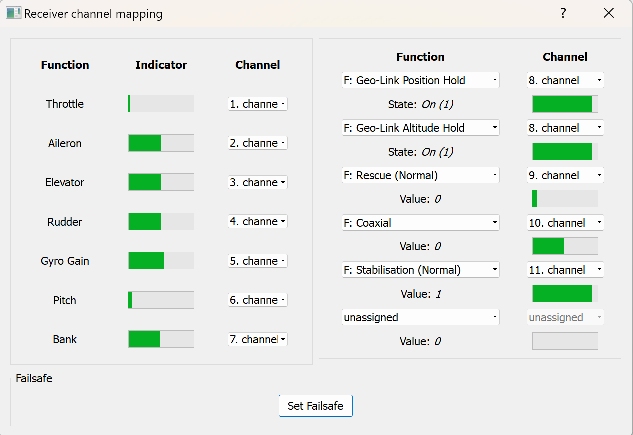
Task: Click the Gyro Gain indicator bar
Action: [161, 261]
